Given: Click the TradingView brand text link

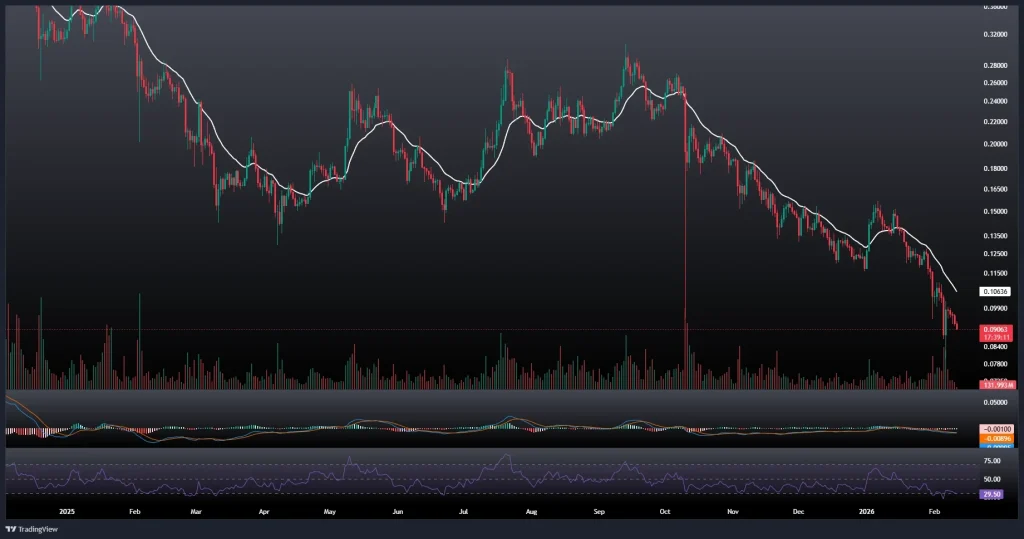Looking at the screenshot, I should [x=38, y=529].
